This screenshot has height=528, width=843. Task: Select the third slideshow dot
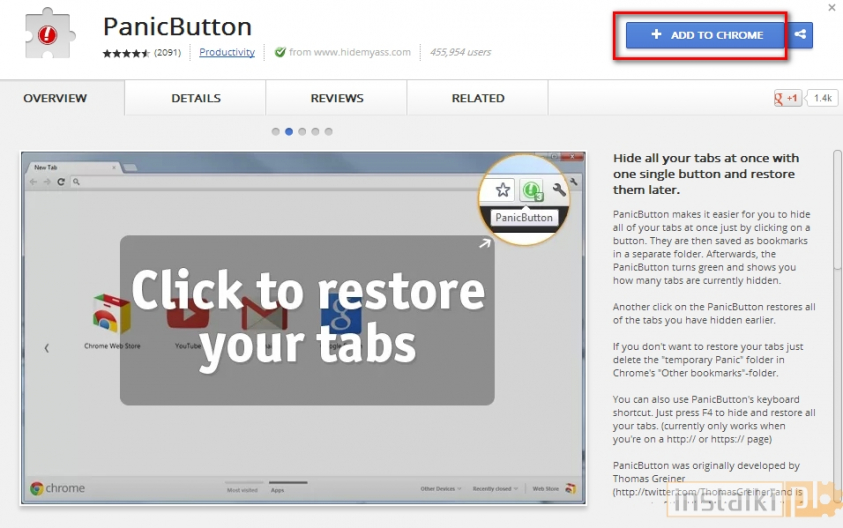click(302, 131)
